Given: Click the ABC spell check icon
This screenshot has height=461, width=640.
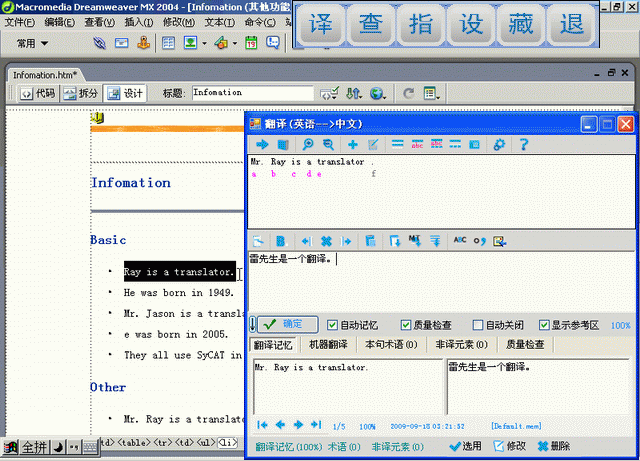Looking at the screenshot, I should (460, 241).
